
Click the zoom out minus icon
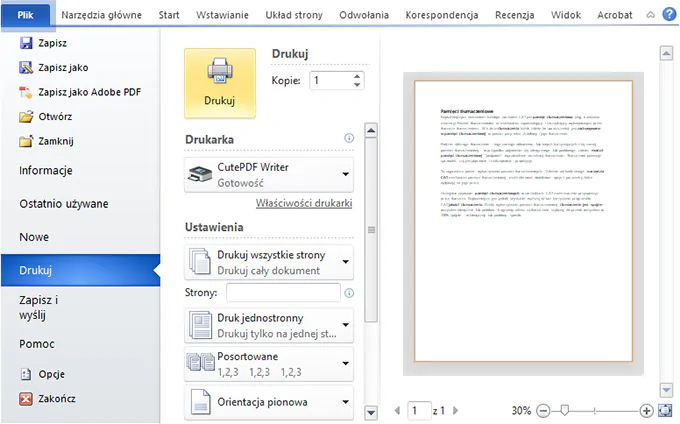coord(543,410)
